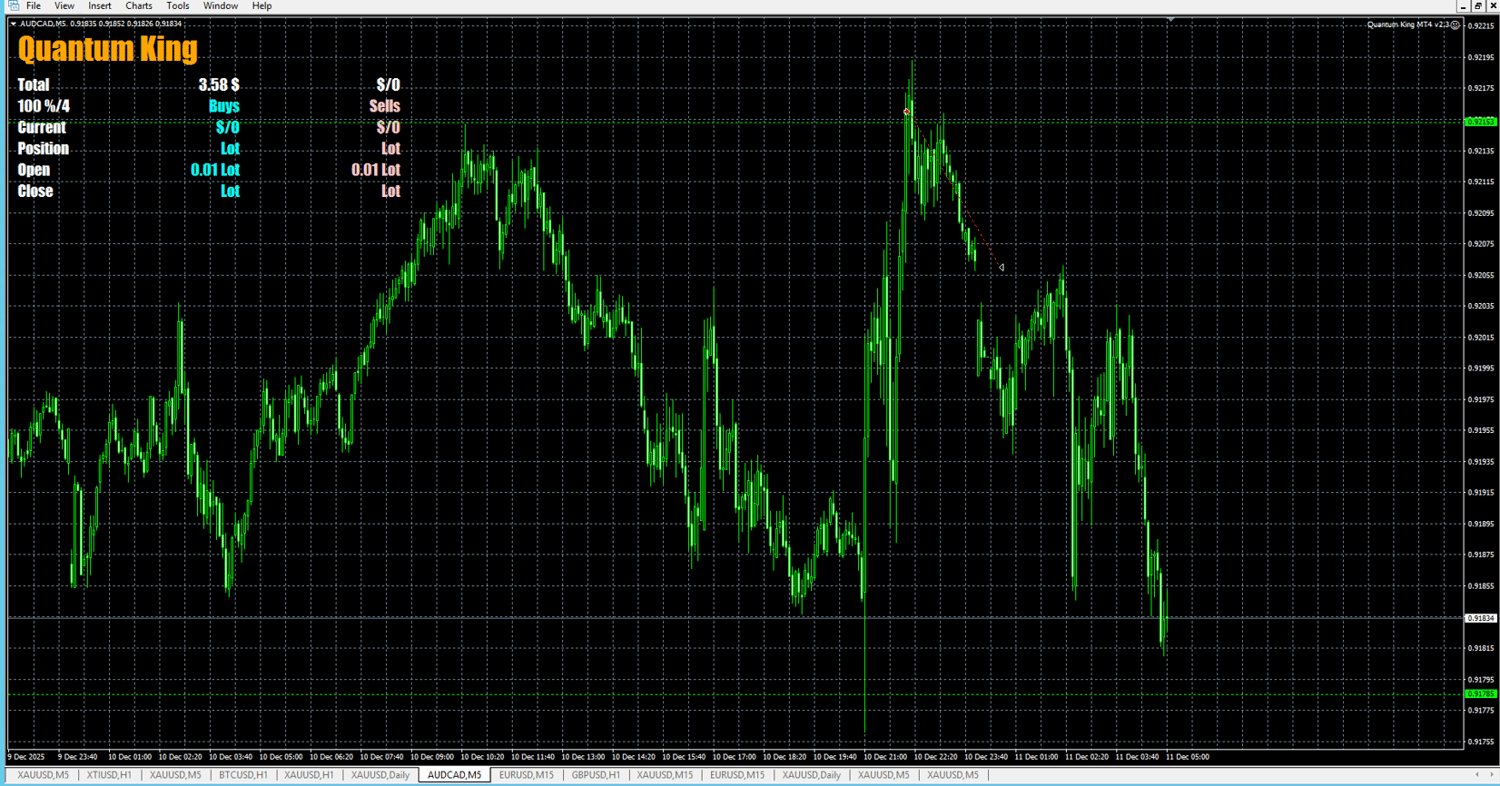
Task: Click the pink 0.01 Lot Sells value
Action: pos(376,170)
